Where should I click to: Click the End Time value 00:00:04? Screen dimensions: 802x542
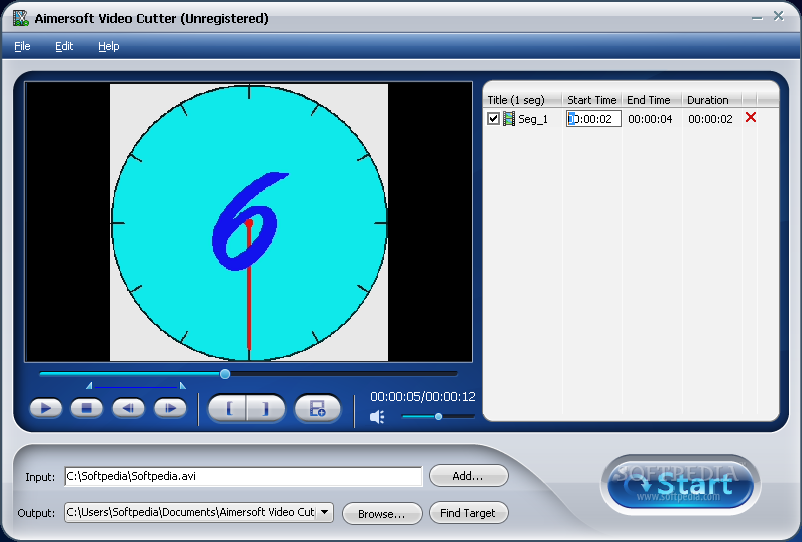650,119
